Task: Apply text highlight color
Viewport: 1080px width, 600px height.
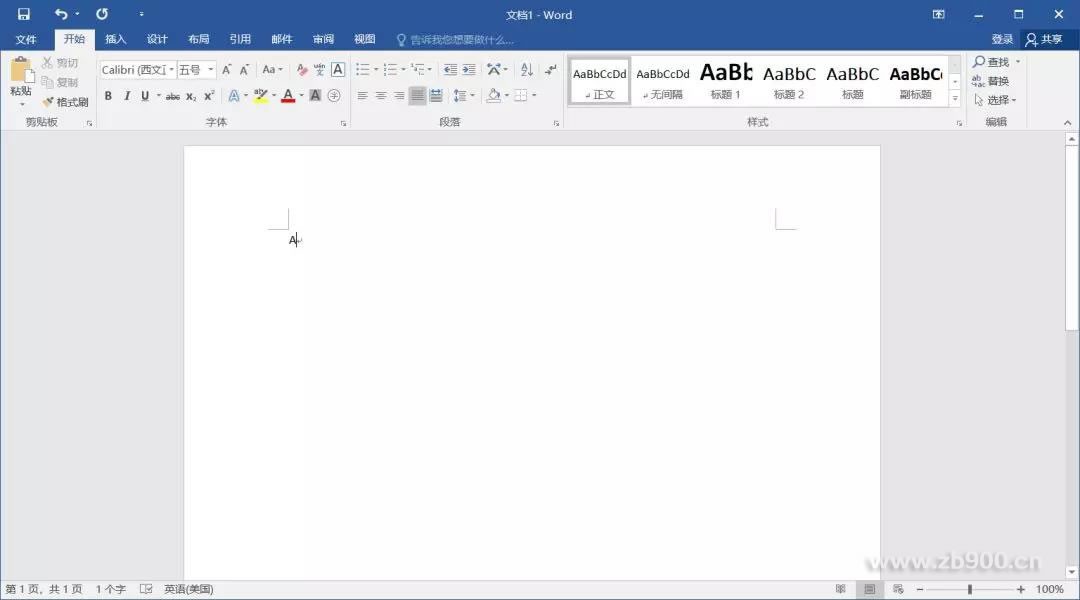Action: (x=258, y=95)
